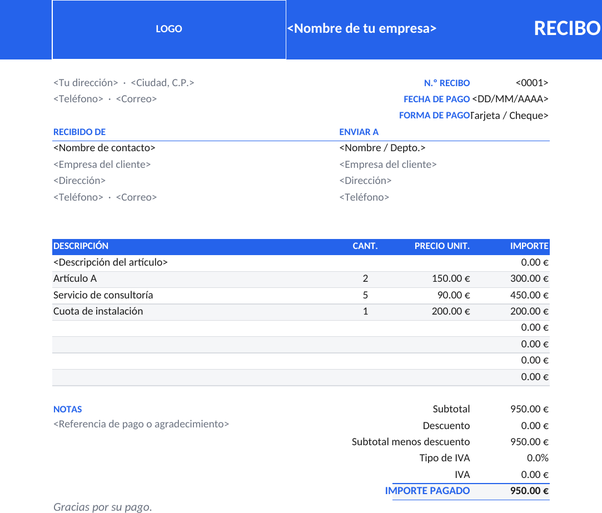Click the <Nombre de contacto> field

(104, 148)
